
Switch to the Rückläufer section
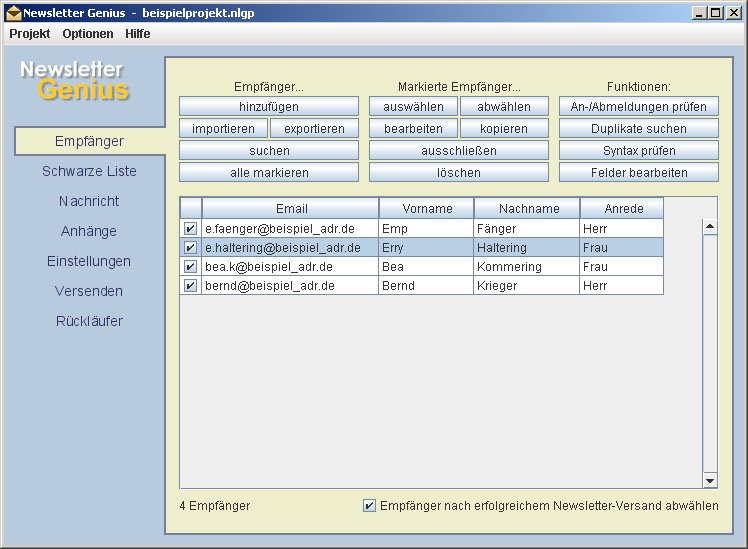tap(89, 321)
